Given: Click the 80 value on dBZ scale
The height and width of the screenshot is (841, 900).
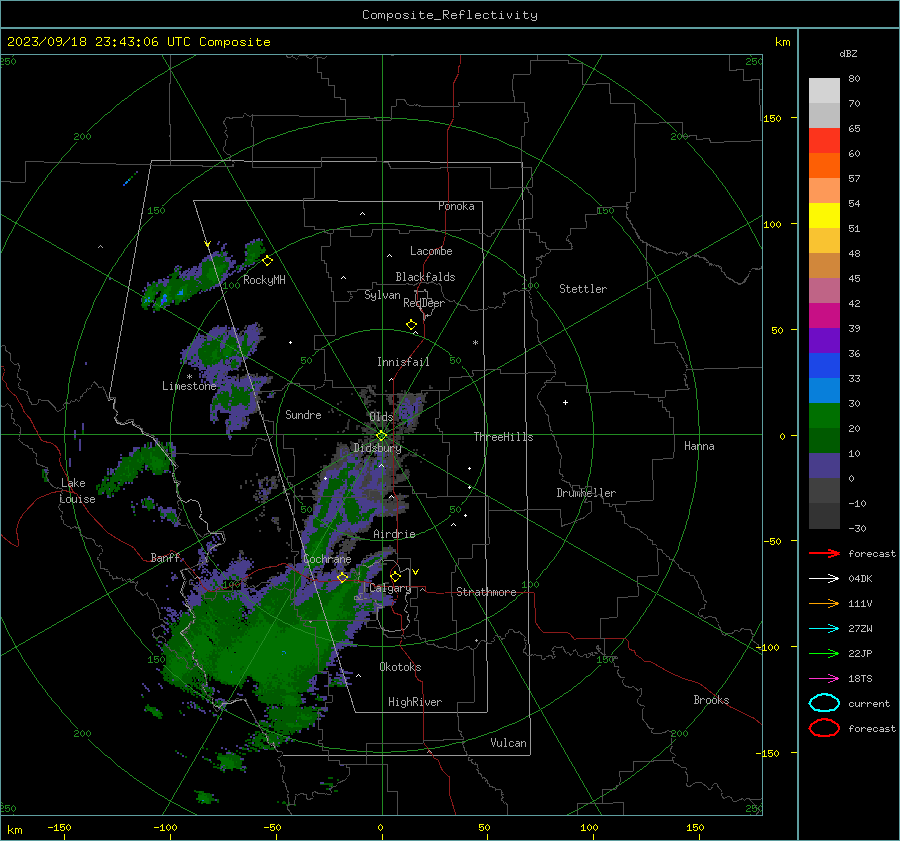Looking at the screenshot, I should pos(854,79).
